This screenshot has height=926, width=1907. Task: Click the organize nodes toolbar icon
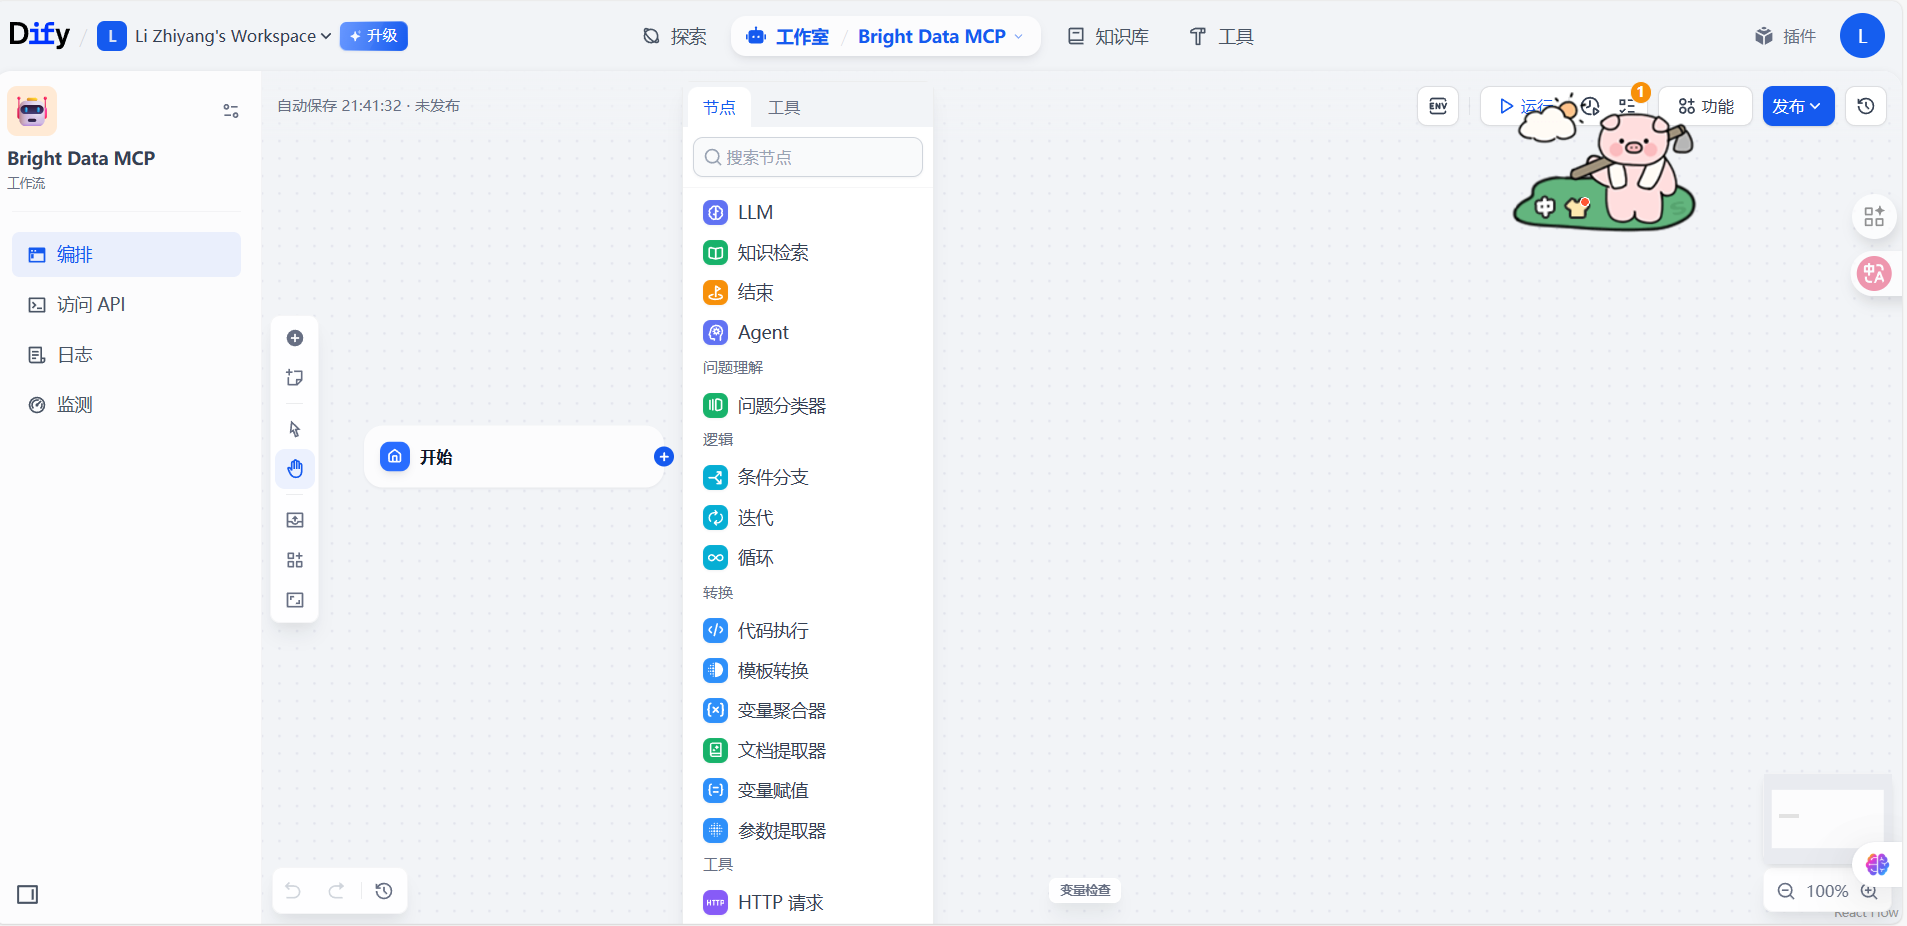tap(295, 560)
